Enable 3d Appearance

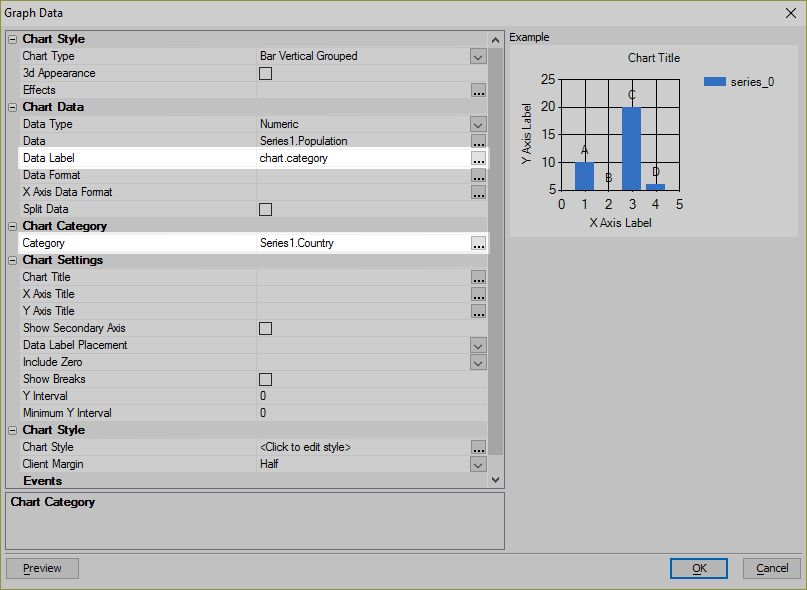tap(264, 73)
